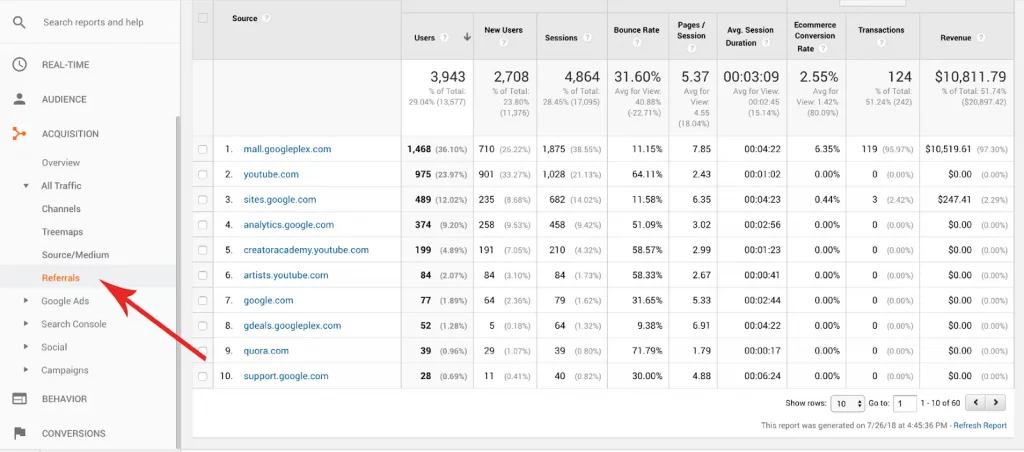The image size is (1024, 452).
Task: Click the Real-Time clock icon
Action: [x=20, y=65]
